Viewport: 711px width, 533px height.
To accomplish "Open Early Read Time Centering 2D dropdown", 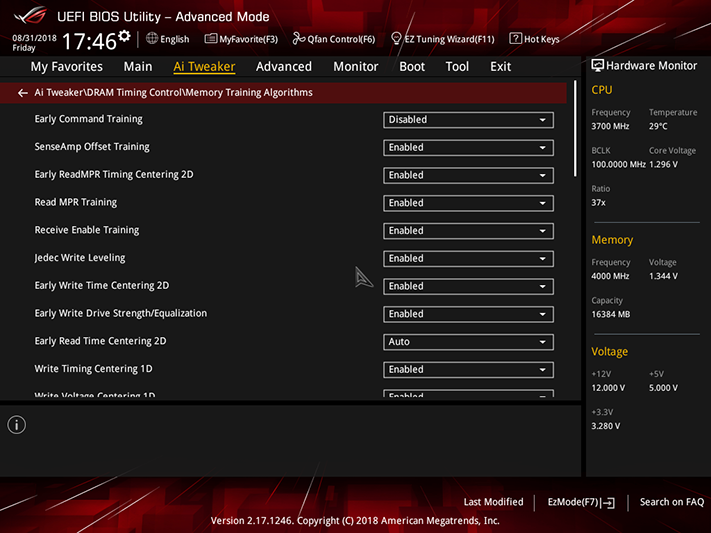I will pyautogui.click(x=468, y=342).
